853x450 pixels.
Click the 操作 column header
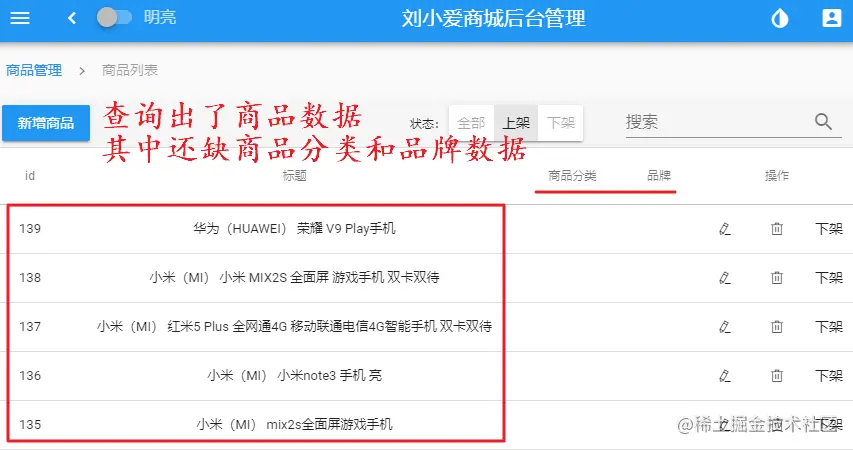[x=777, y=176]
